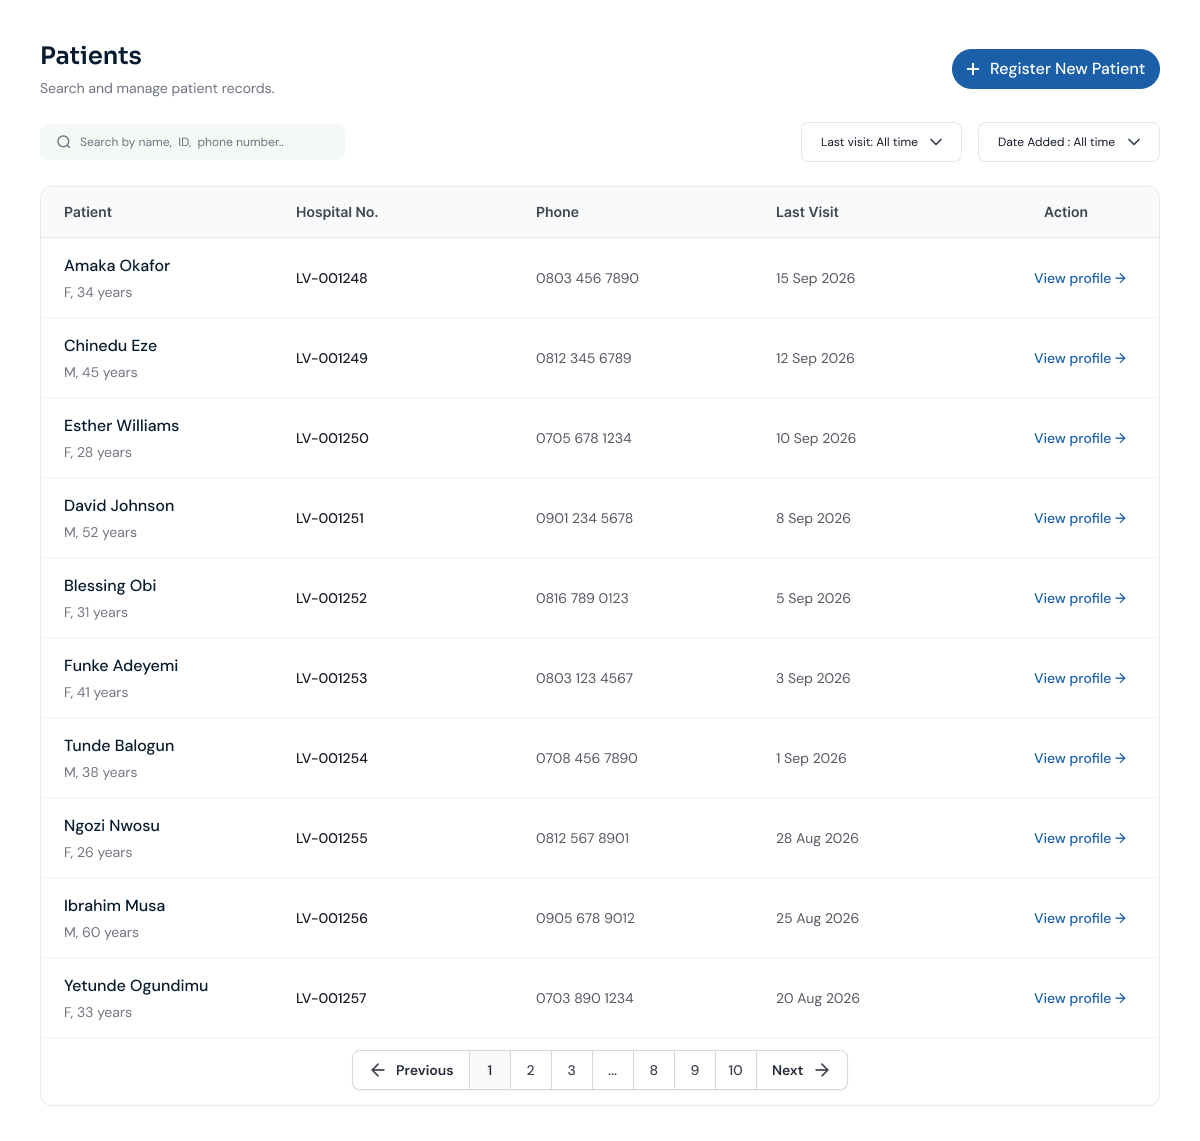
Task: Go to the Next page
Action: [801, 1070]
